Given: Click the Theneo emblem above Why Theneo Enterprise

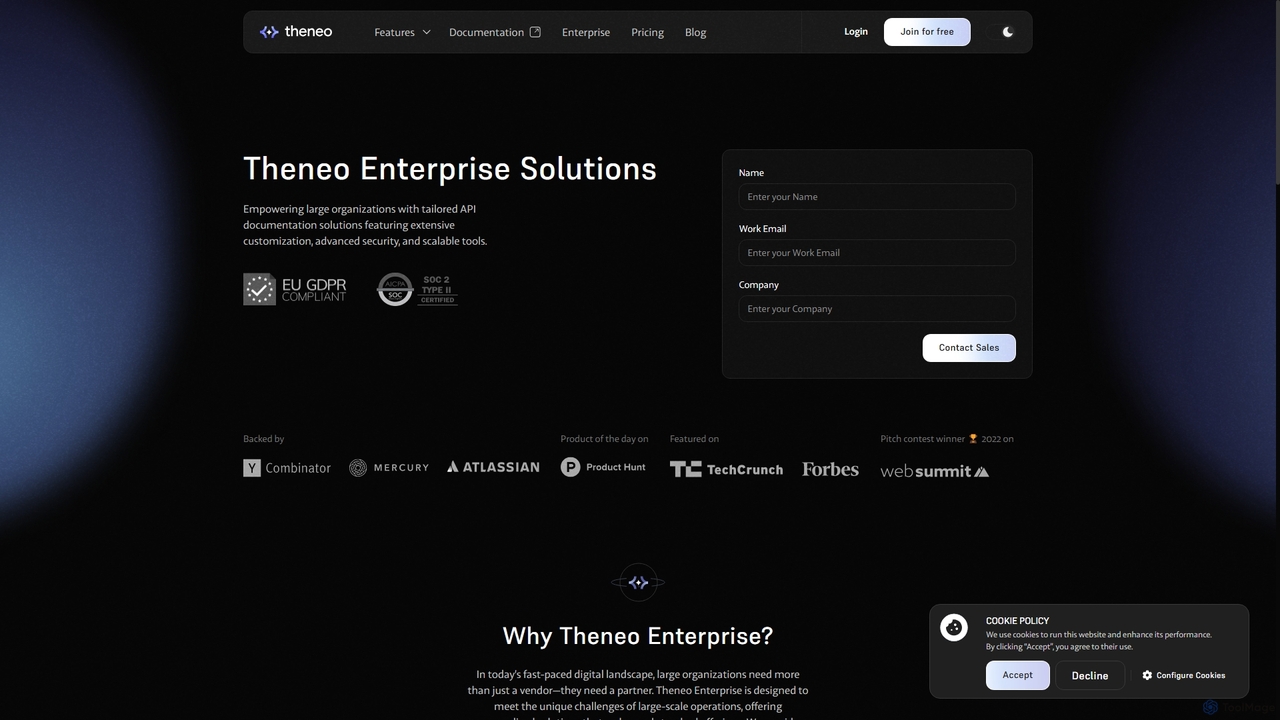Looking at the screenshot, I should (638, 582).
